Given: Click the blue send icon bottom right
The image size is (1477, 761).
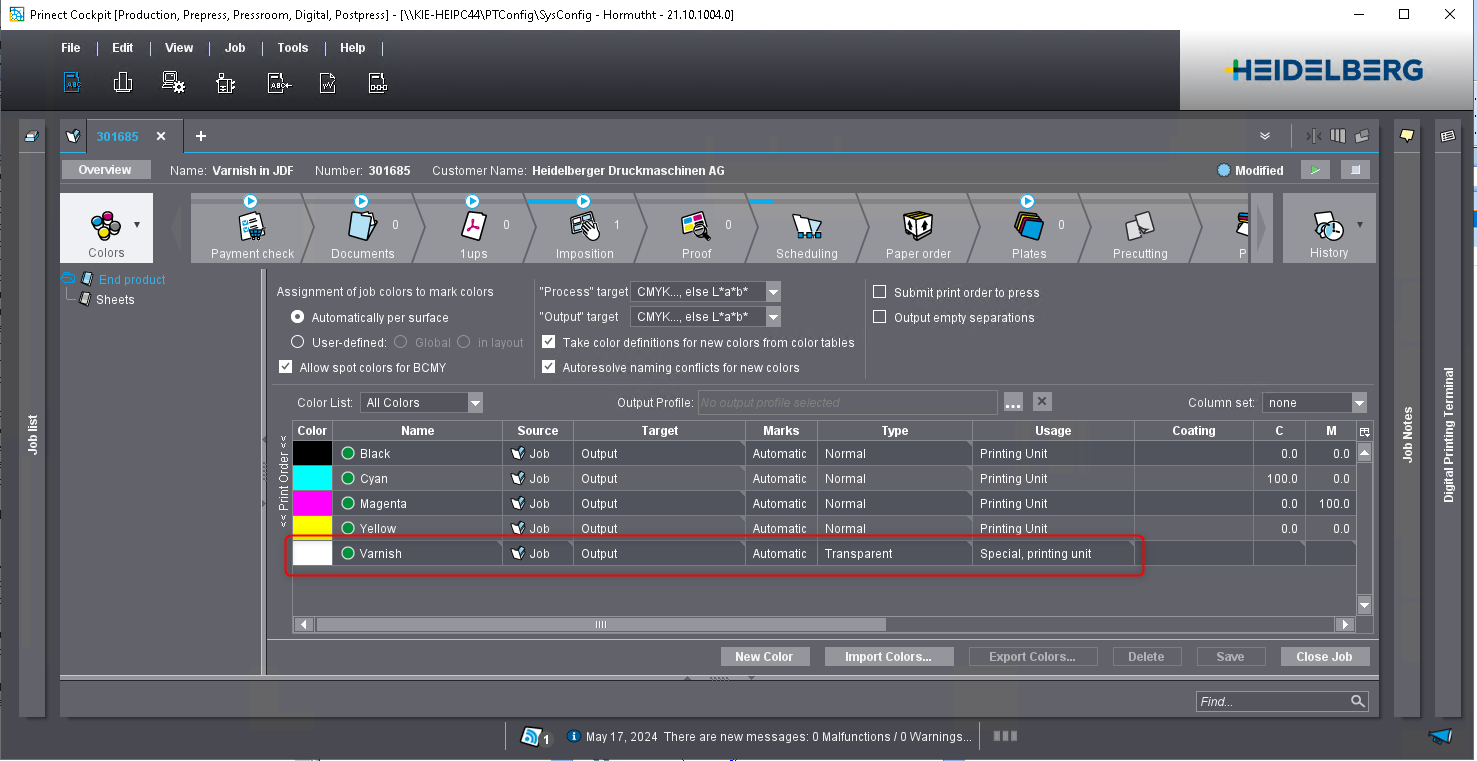Looking at the screenshot, I should coord(1440,737).
